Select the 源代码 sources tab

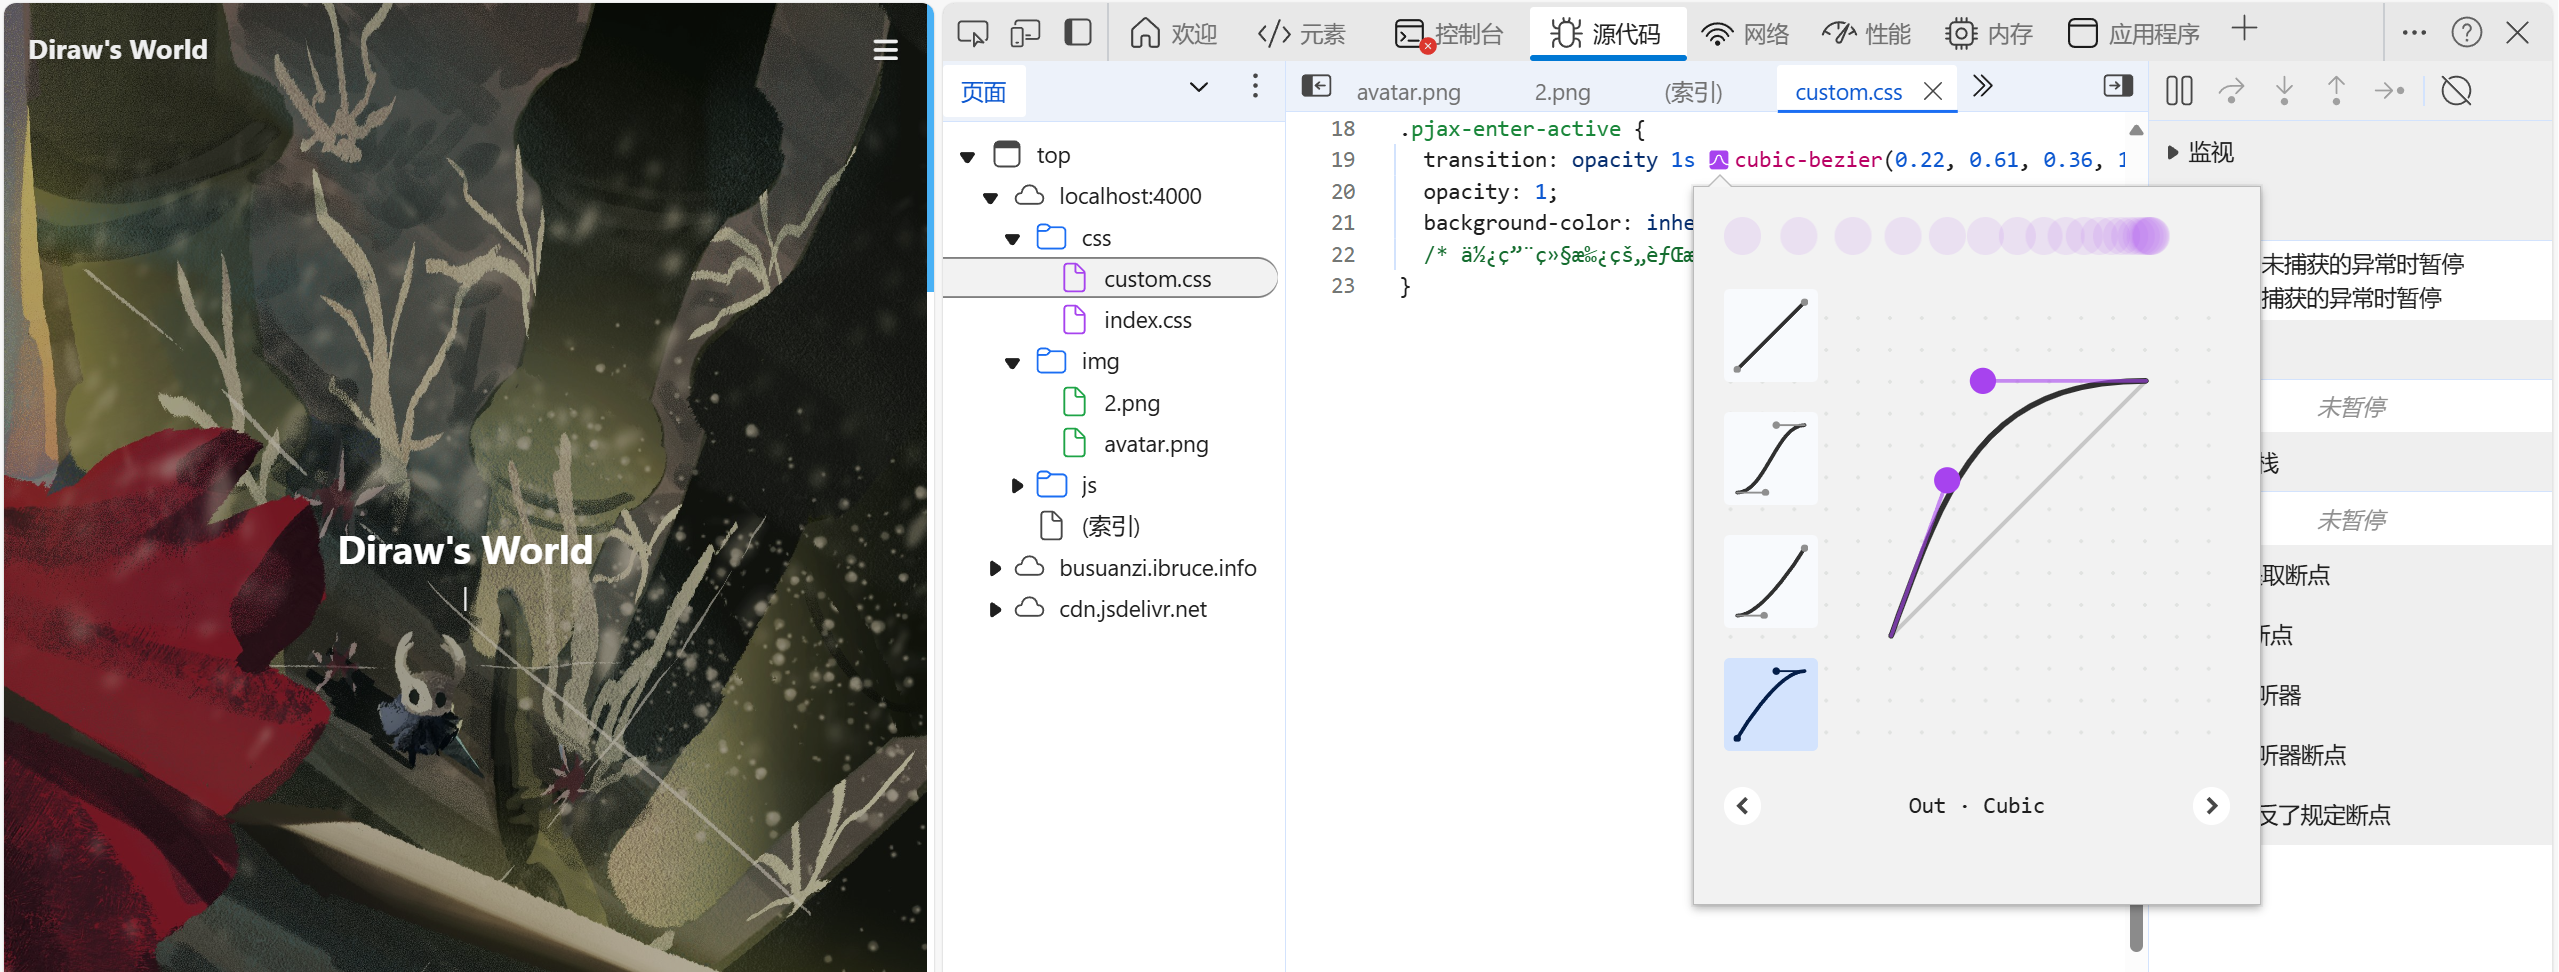[1606, 34]
